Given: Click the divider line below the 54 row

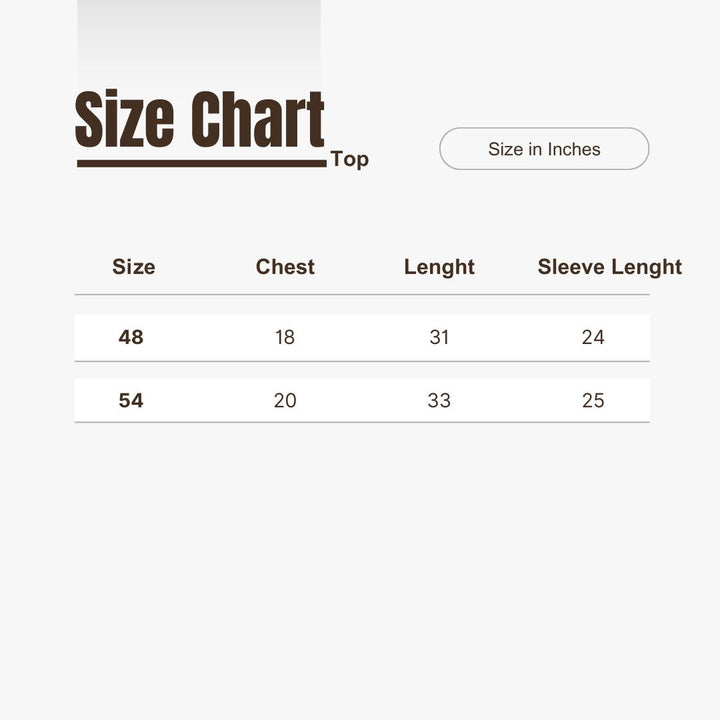Looking at the screenshot, I should (361, 422).
